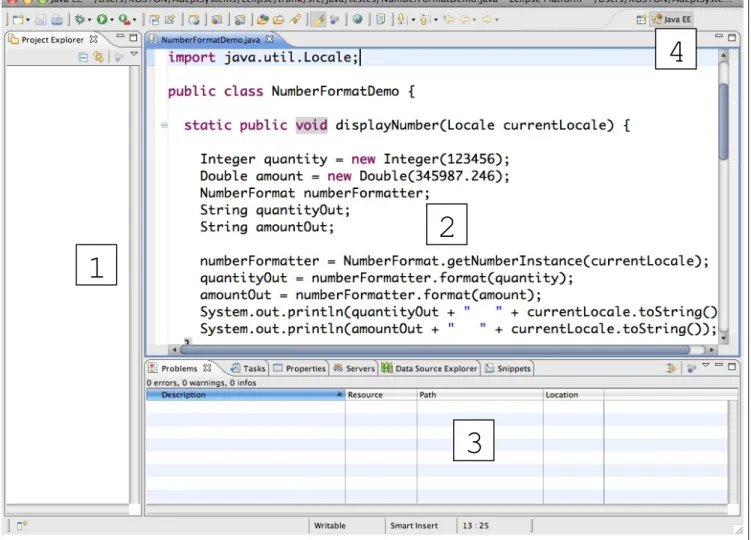Click the Back navigation arrow icon

[x=464, y=20]
